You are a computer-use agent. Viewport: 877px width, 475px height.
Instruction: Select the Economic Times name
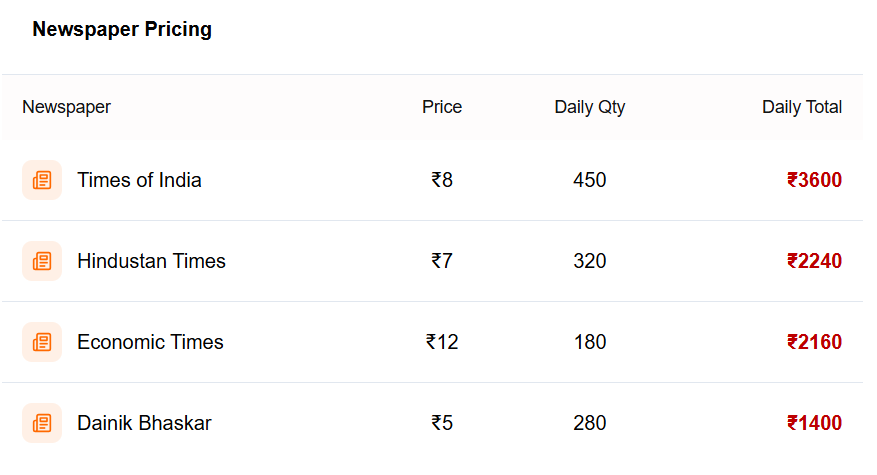click(x=150, y=342)
